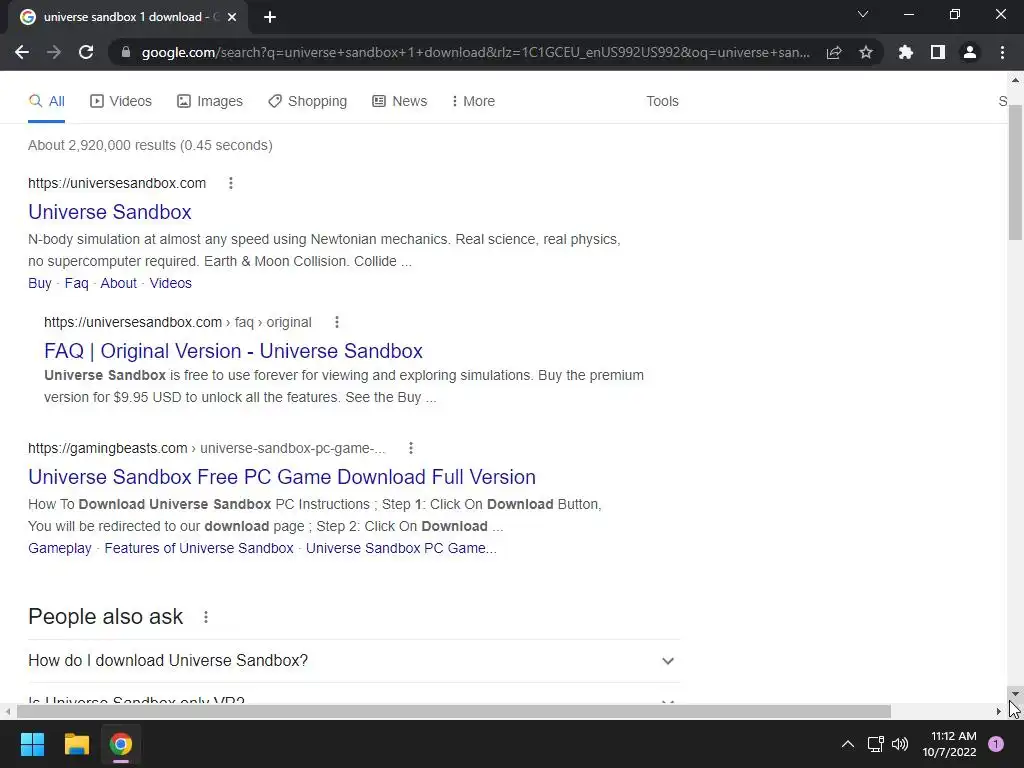Open network status tray icon
Viewport: 1024px width, 768px height.
[875, 744]
